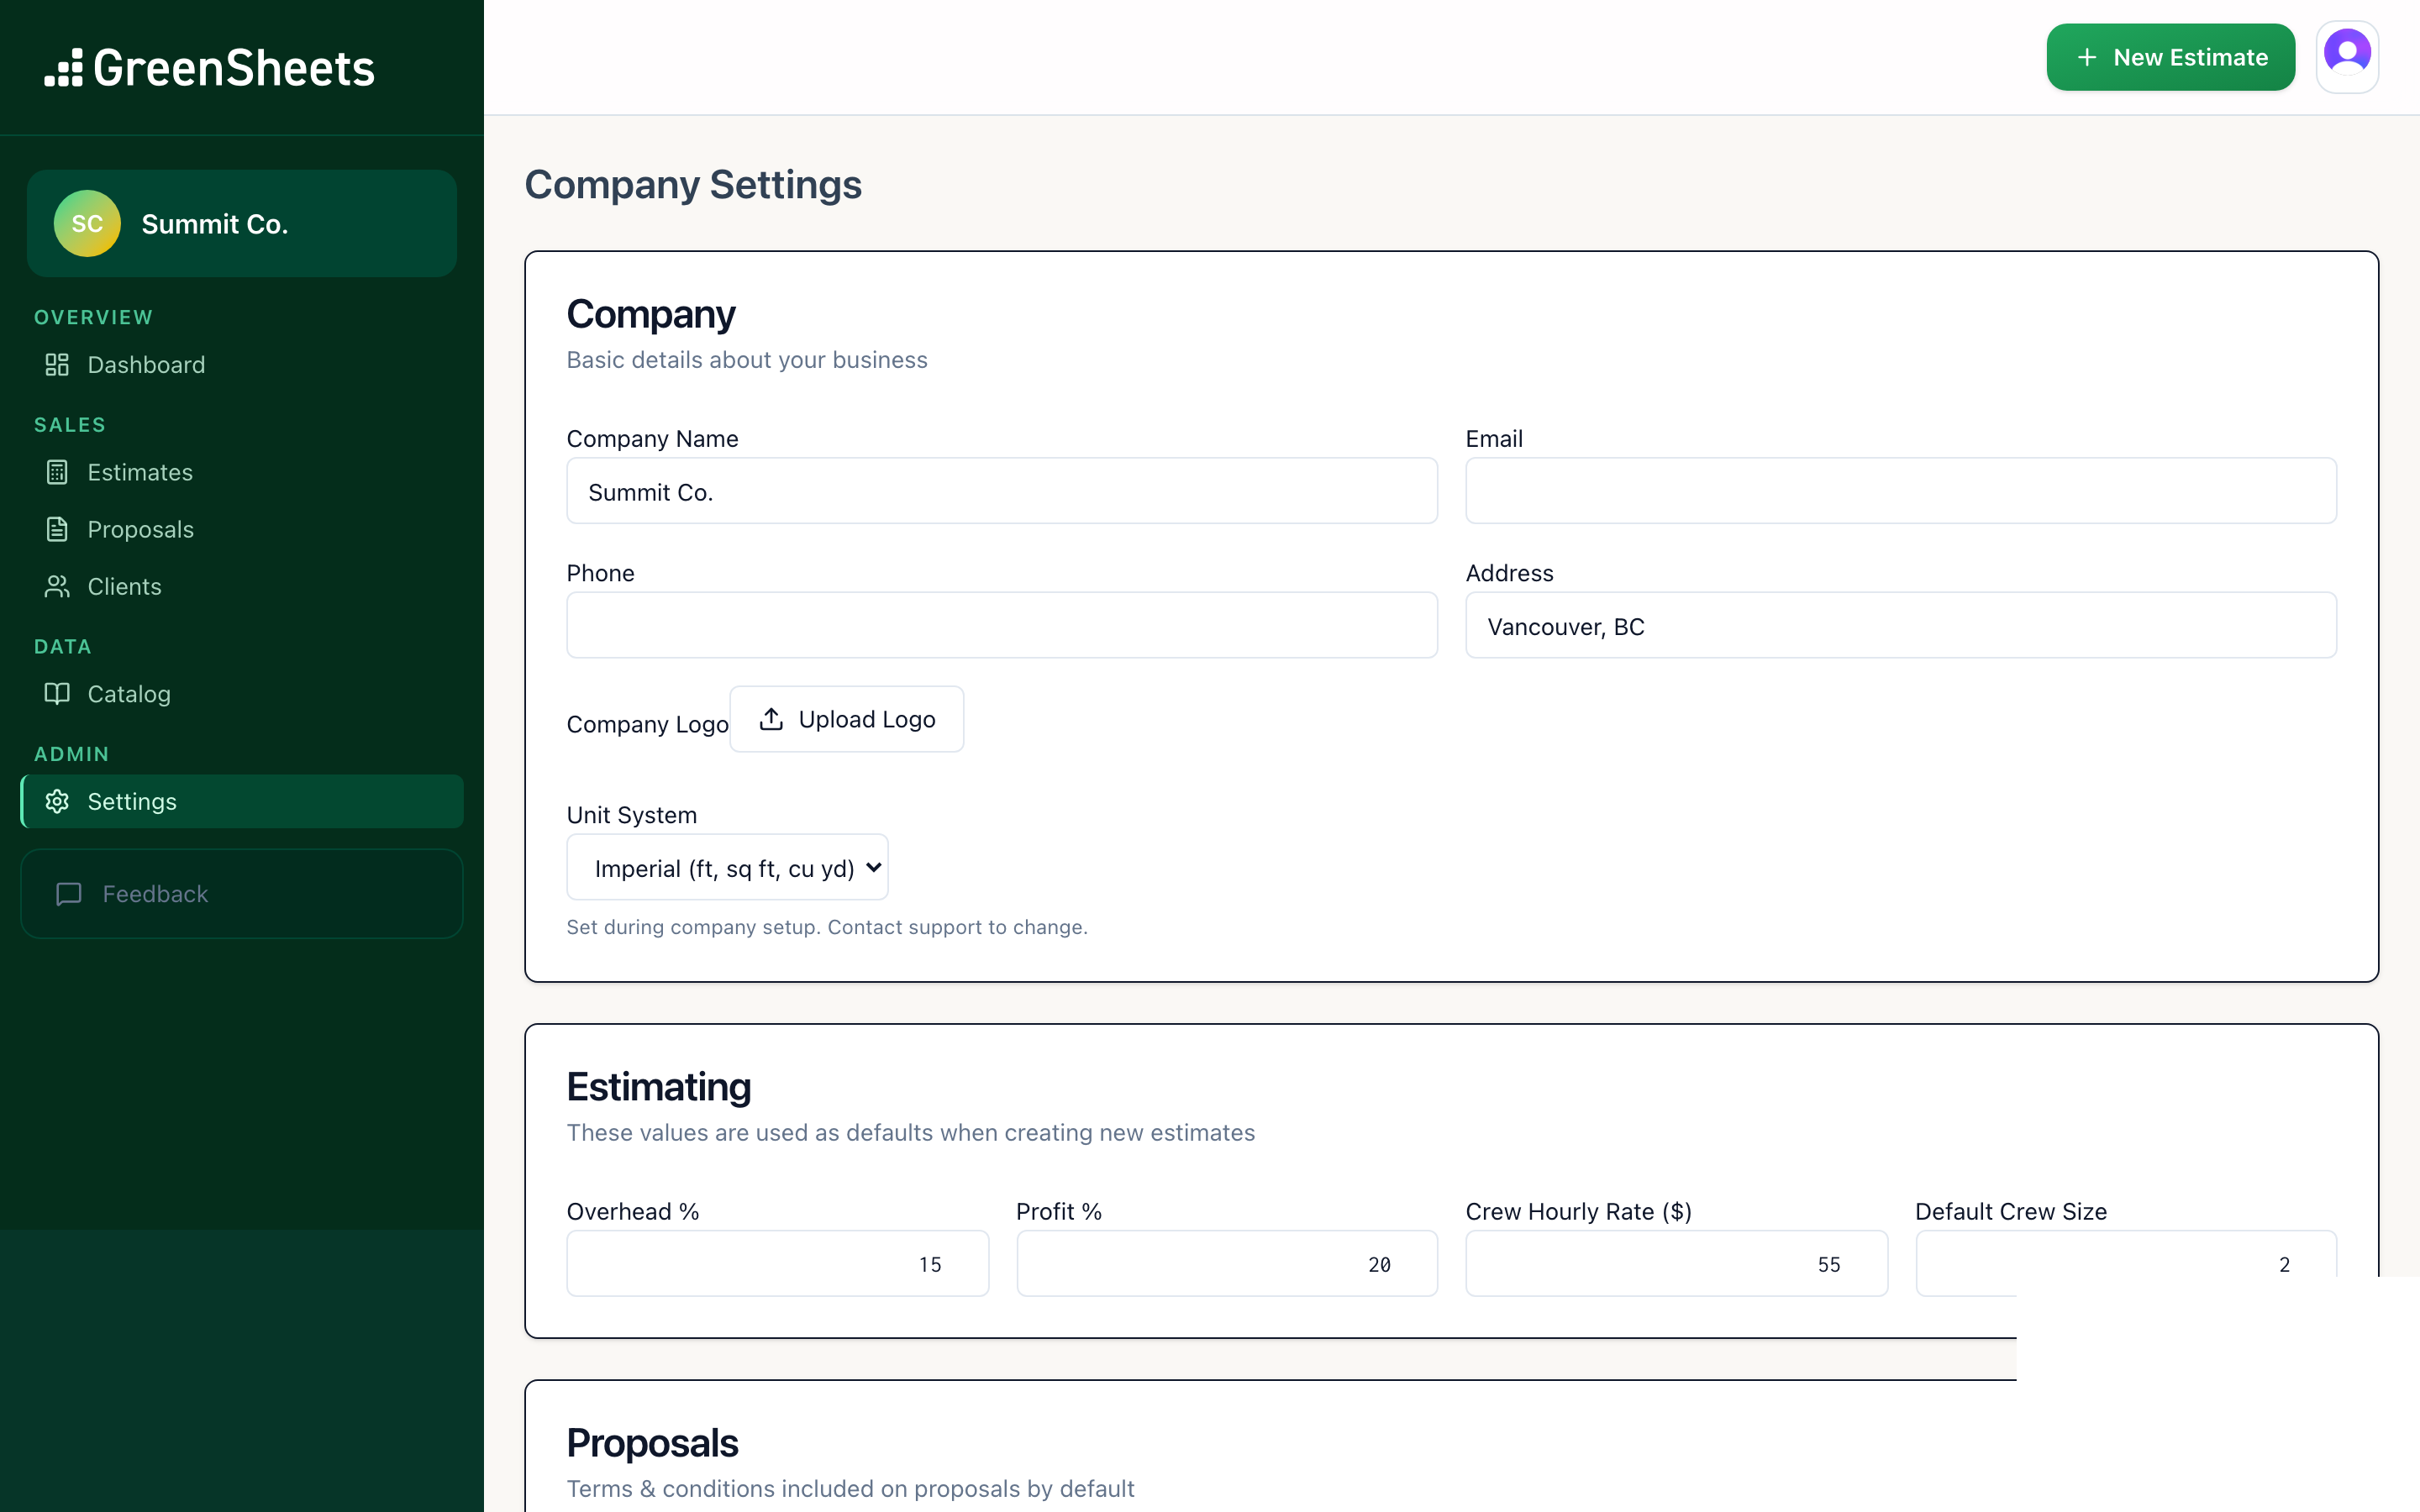Click the Estimates calculator icon
Image resolution: width=2420 pixels, height=1512 pixels.
[x=57, y=472]
